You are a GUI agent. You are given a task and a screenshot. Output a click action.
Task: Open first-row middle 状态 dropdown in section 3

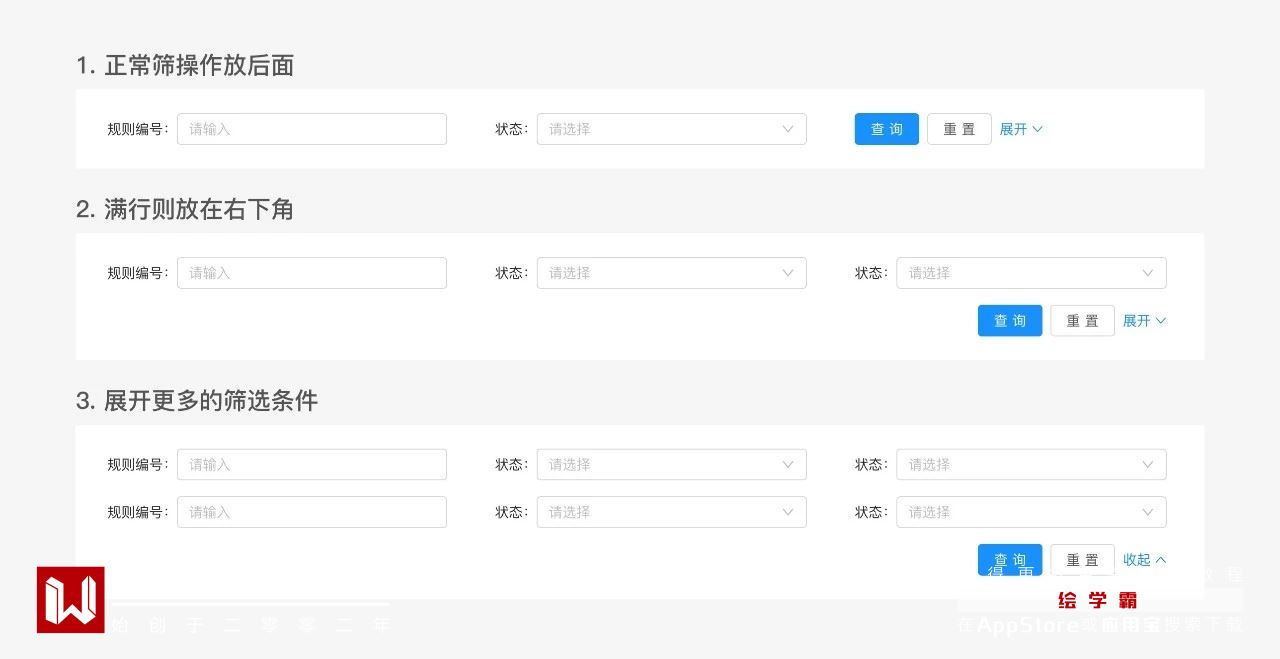click(671, 464)
